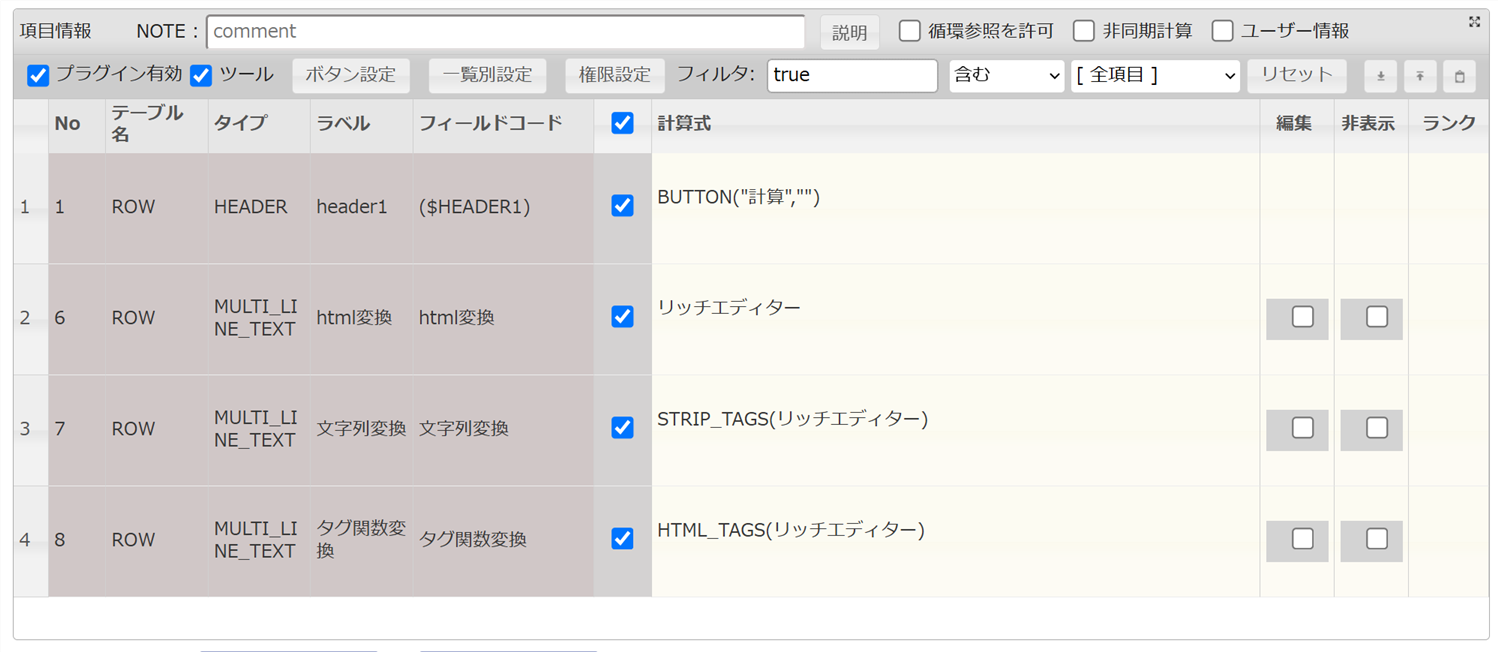This screenshot has width=1498, height=652.
Task: Open 一覧別設定 settings
Action: [488, 76]
